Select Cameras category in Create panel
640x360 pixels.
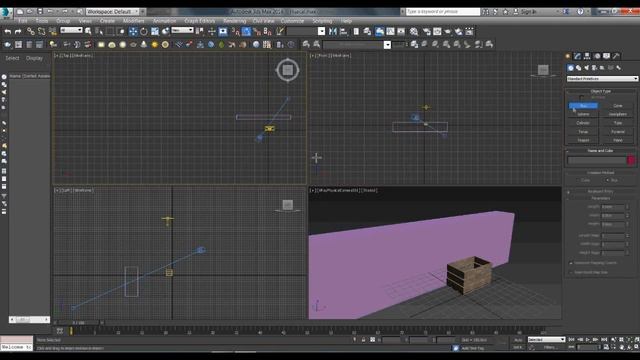point(594,68)
